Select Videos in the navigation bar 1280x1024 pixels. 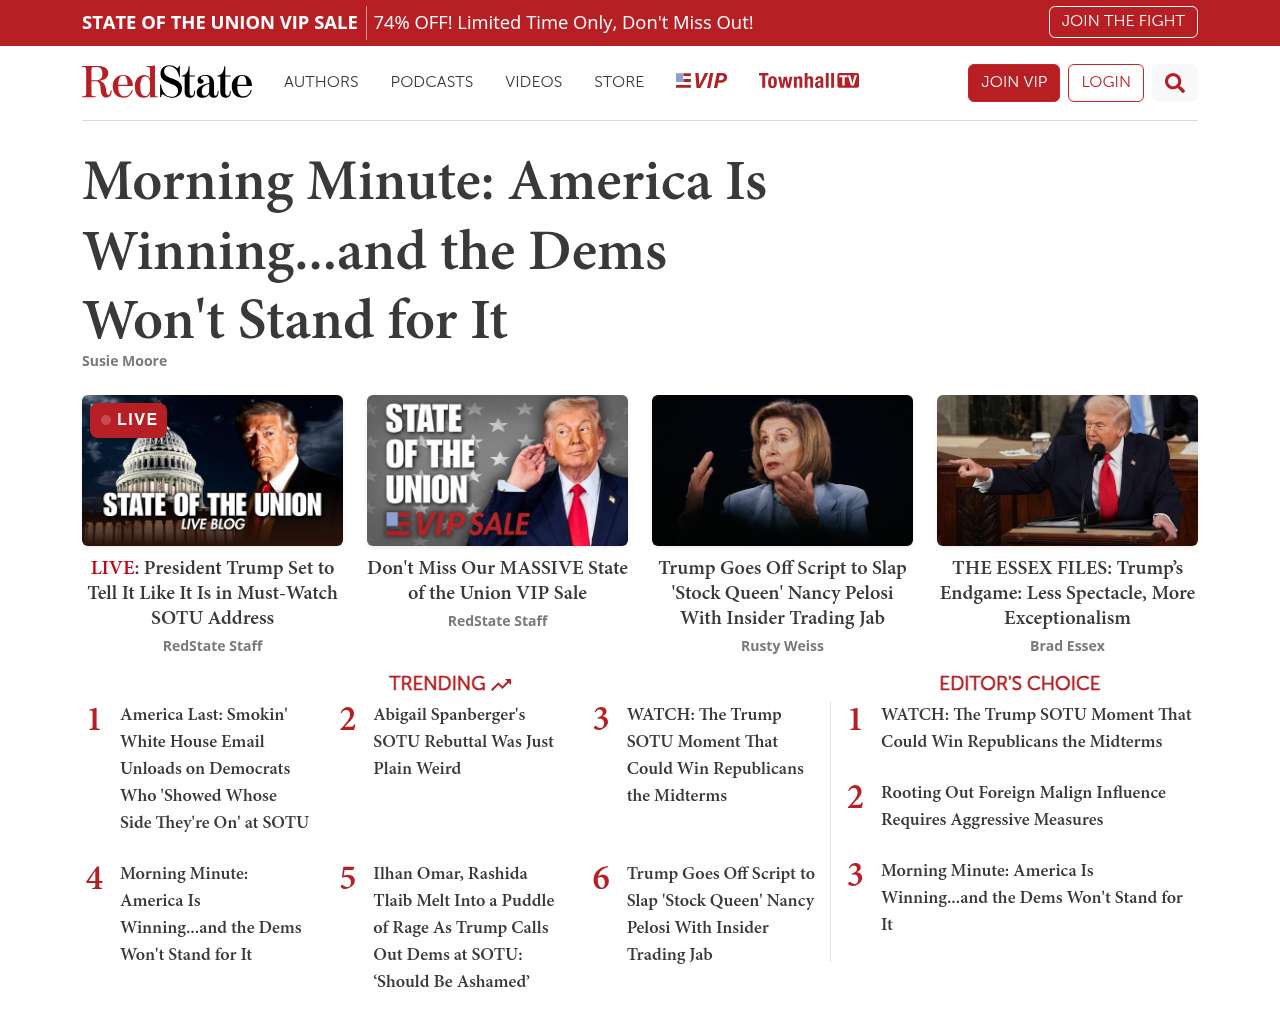tap(533, 82)
